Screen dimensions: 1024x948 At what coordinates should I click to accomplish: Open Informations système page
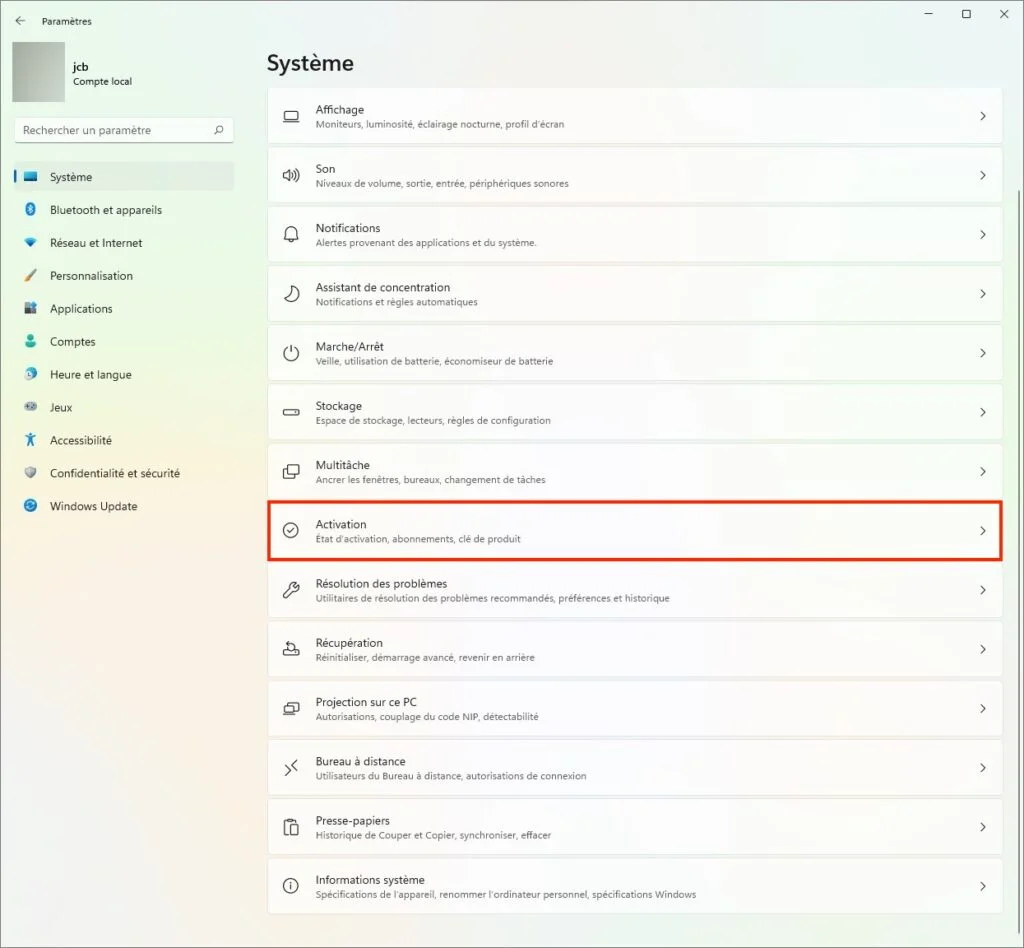[635, 886]
